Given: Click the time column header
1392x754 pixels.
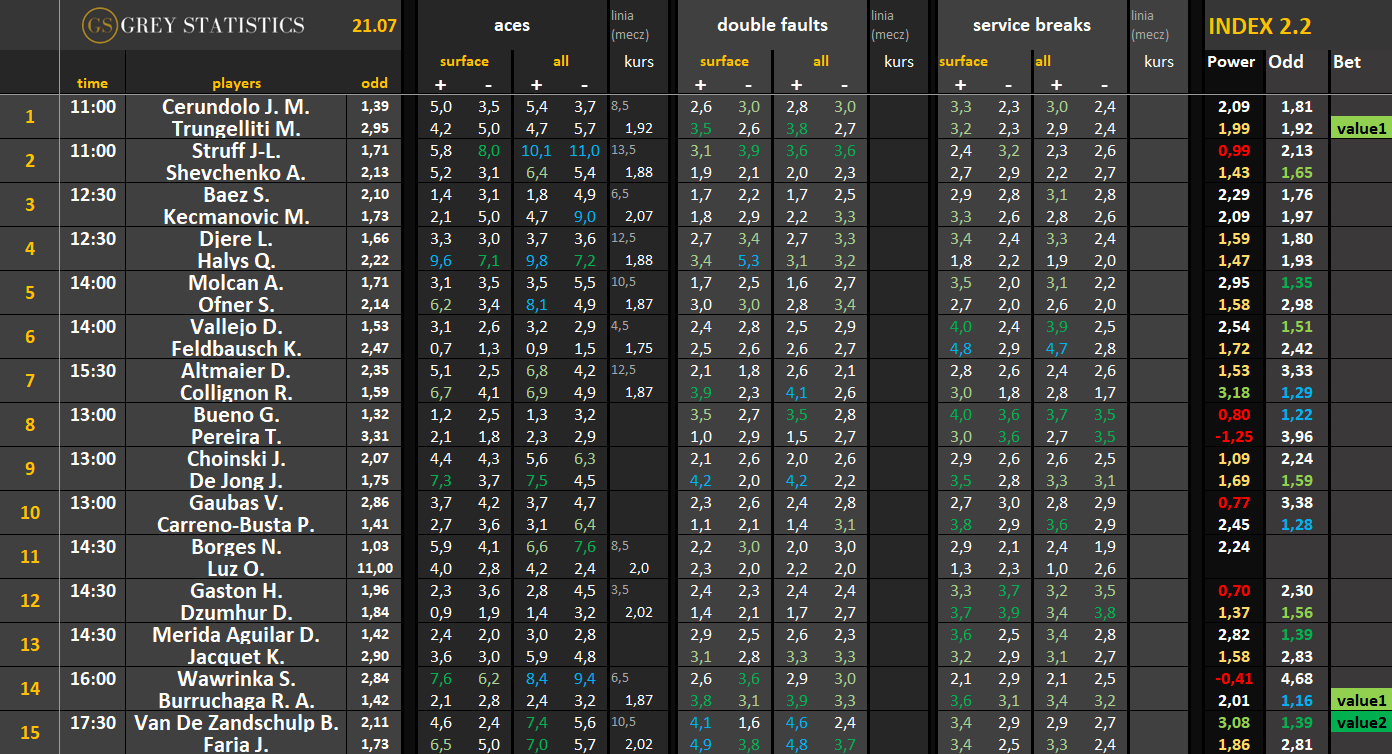Looking at the screenshot, I should click(92, 84).
